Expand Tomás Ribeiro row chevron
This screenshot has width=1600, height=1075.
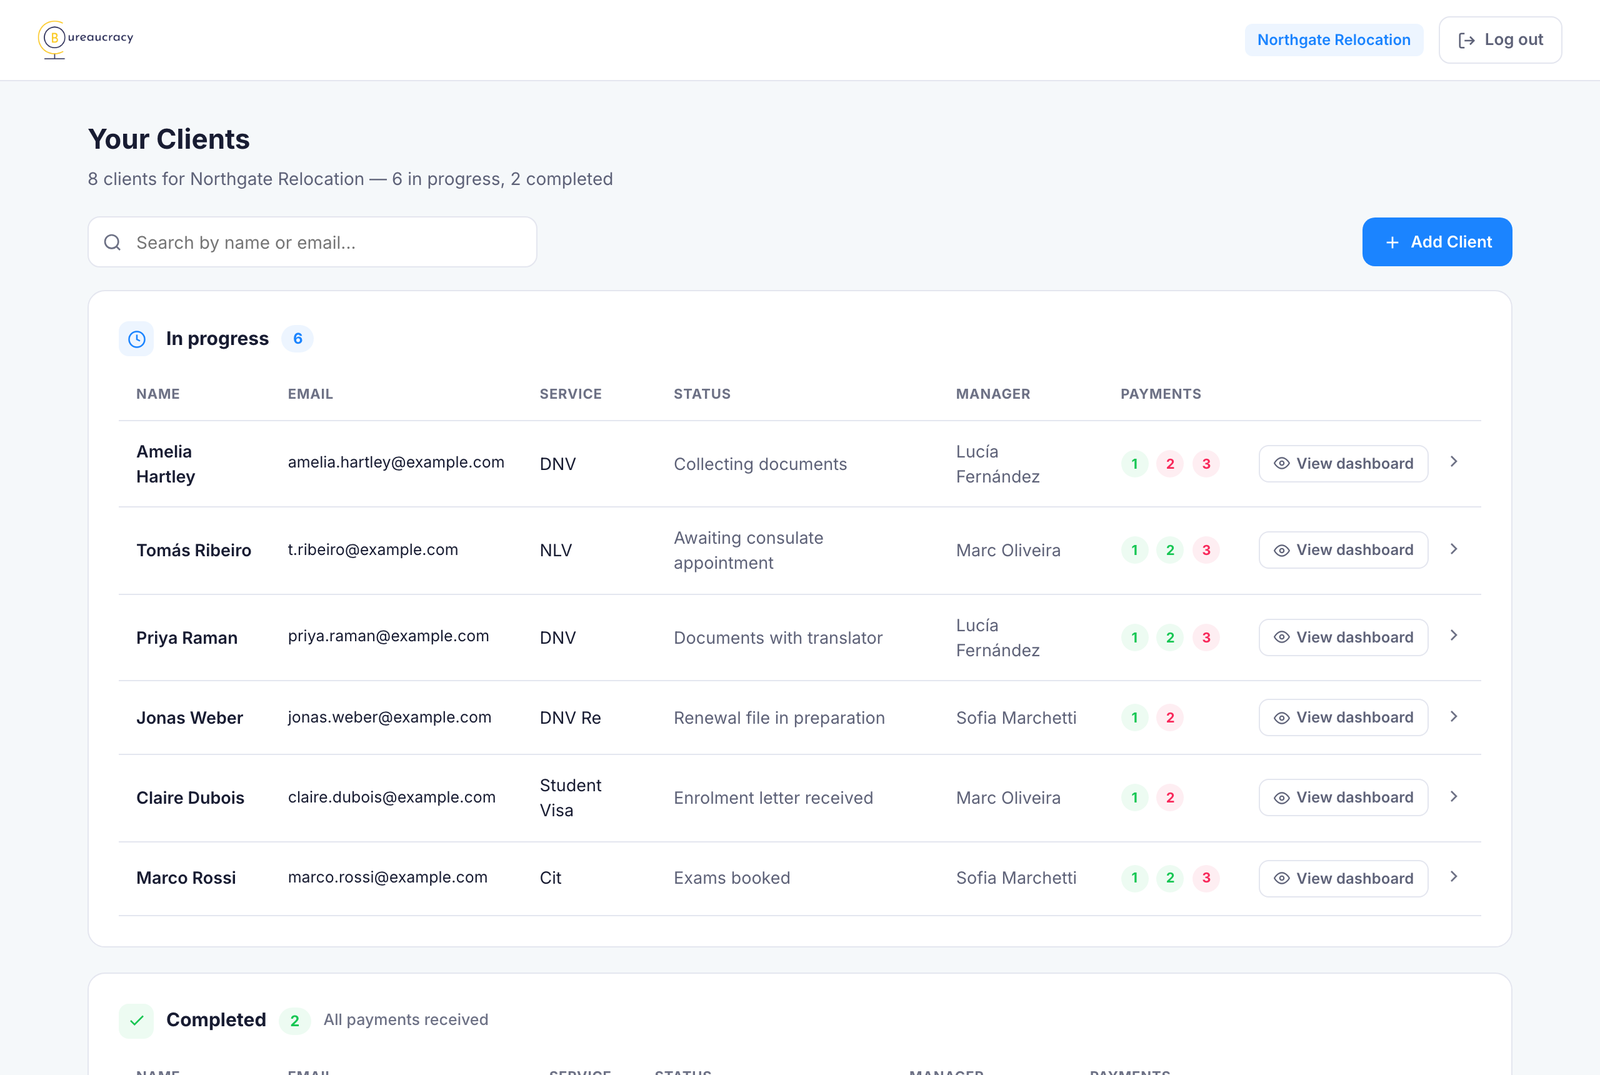click(x=1454, y=549)
